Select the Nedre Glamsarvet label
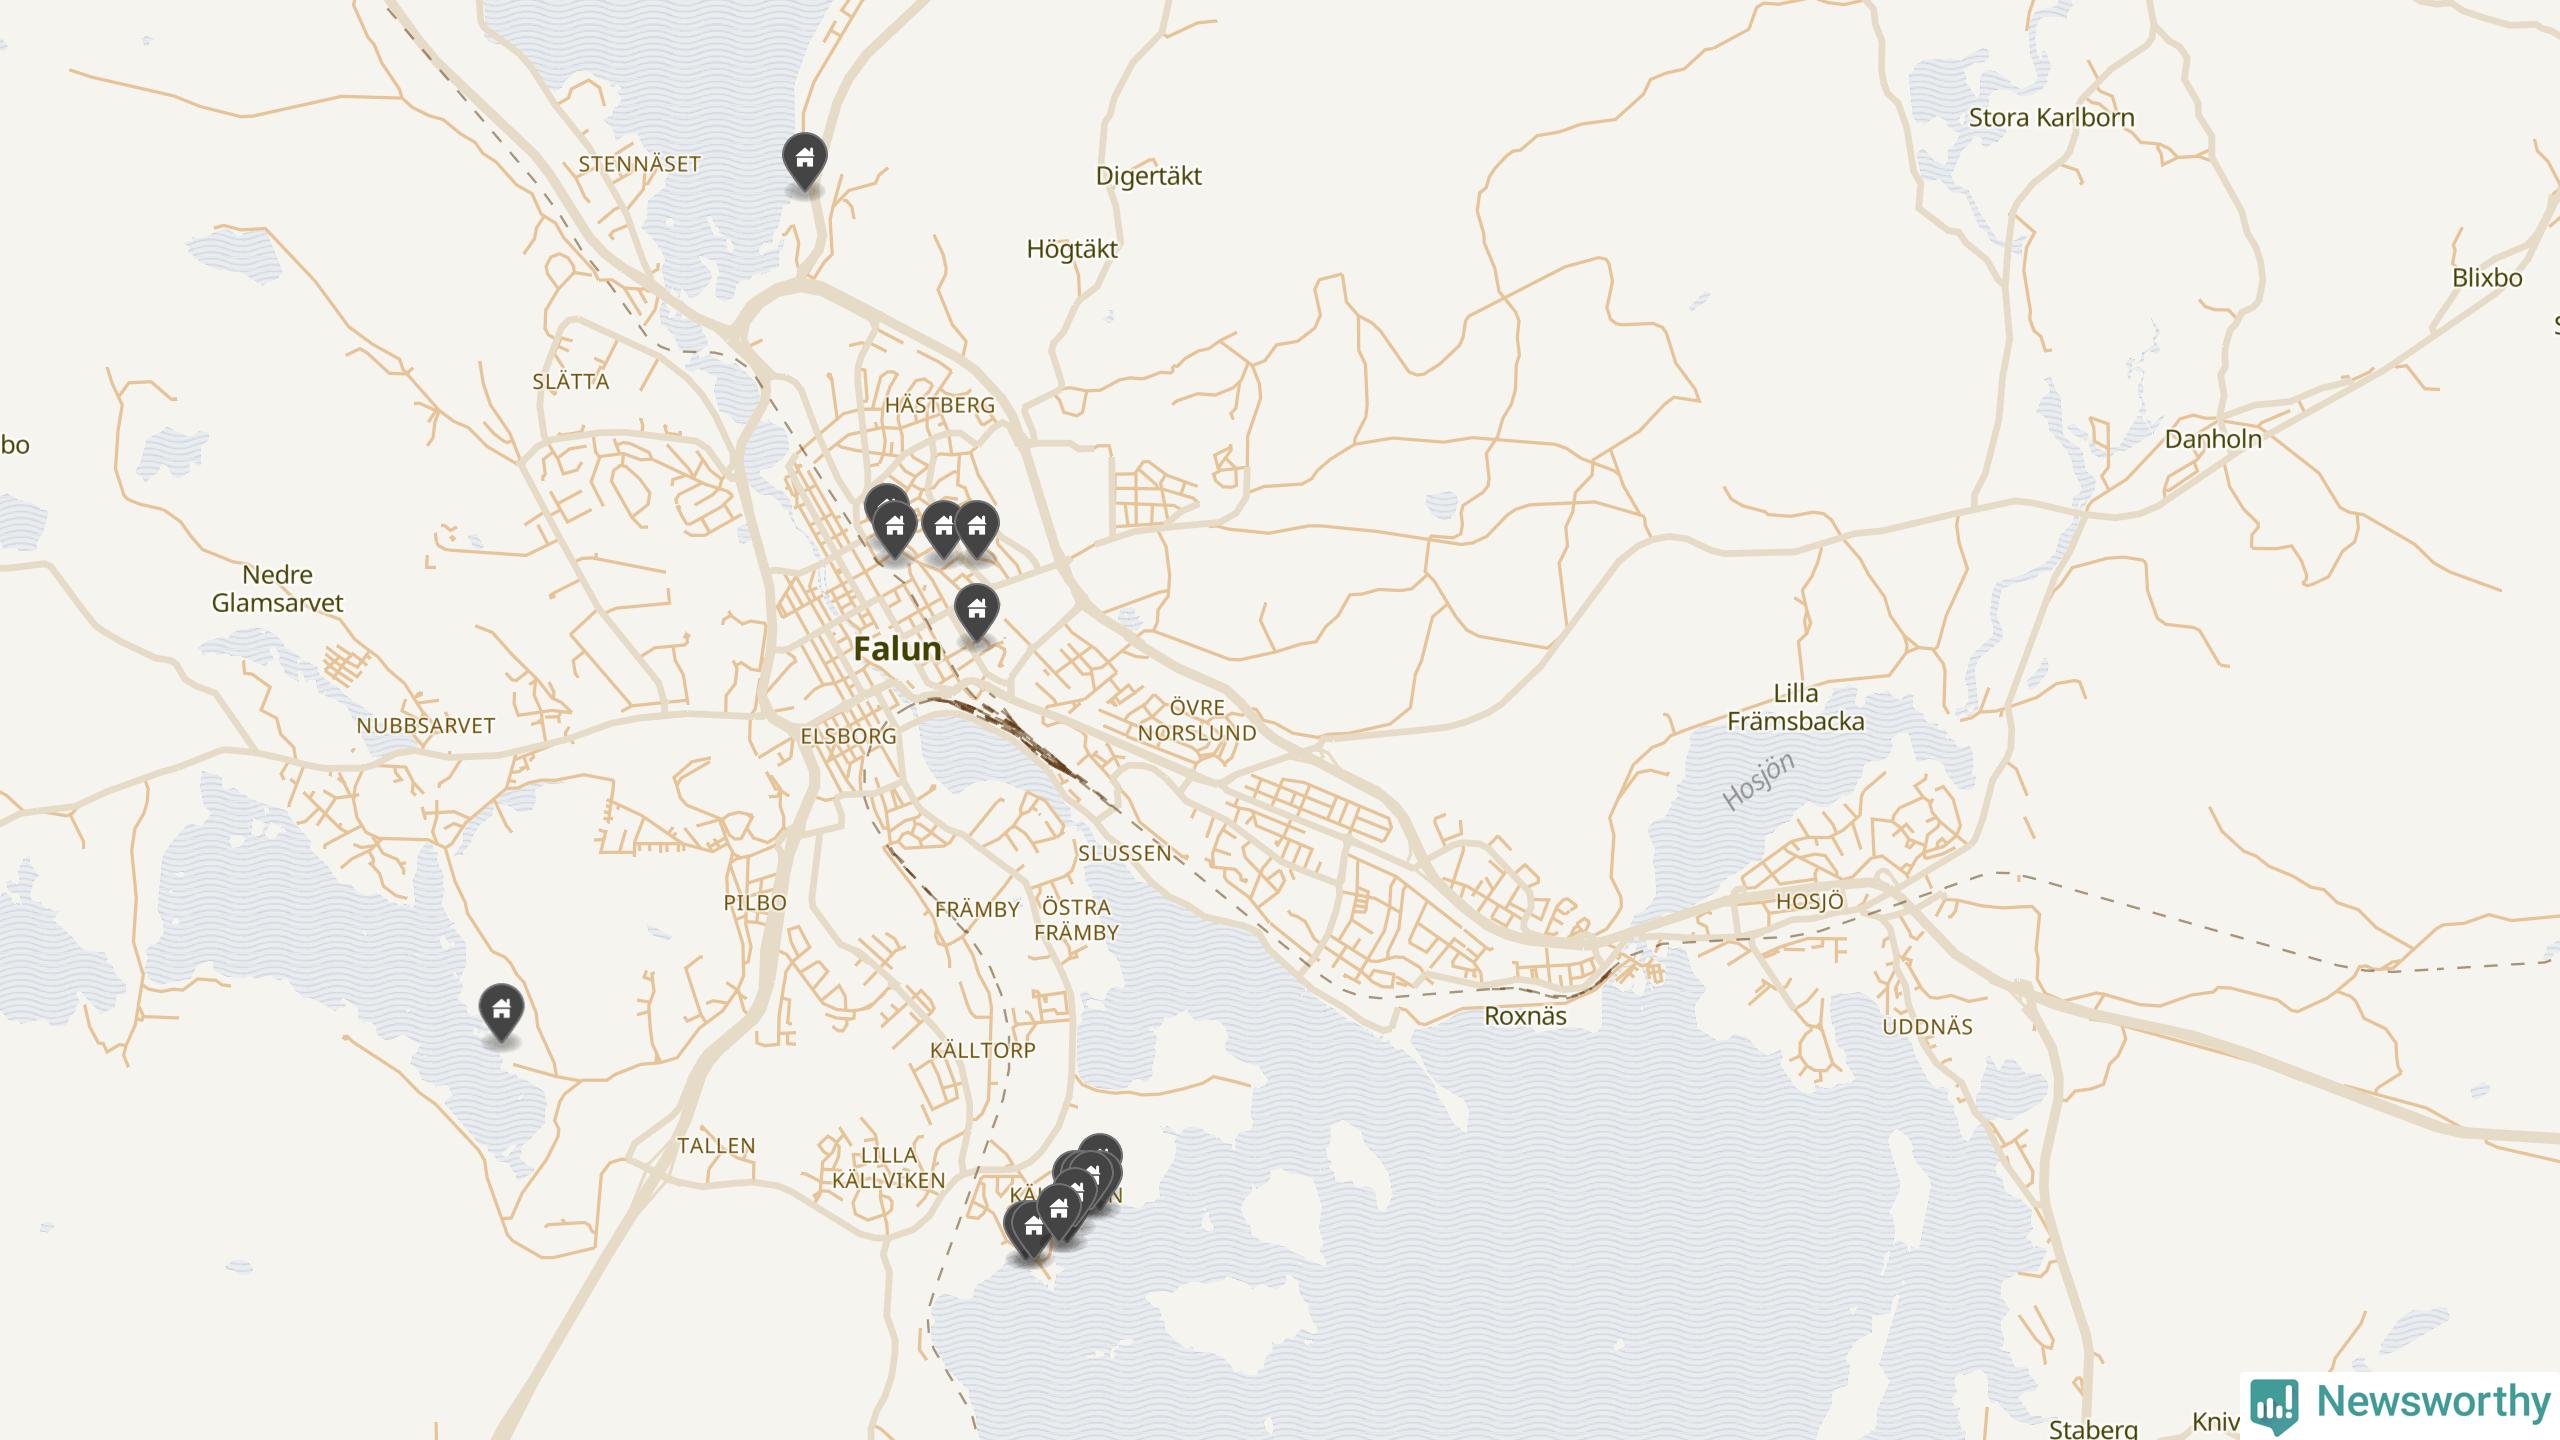 [277, 589]
